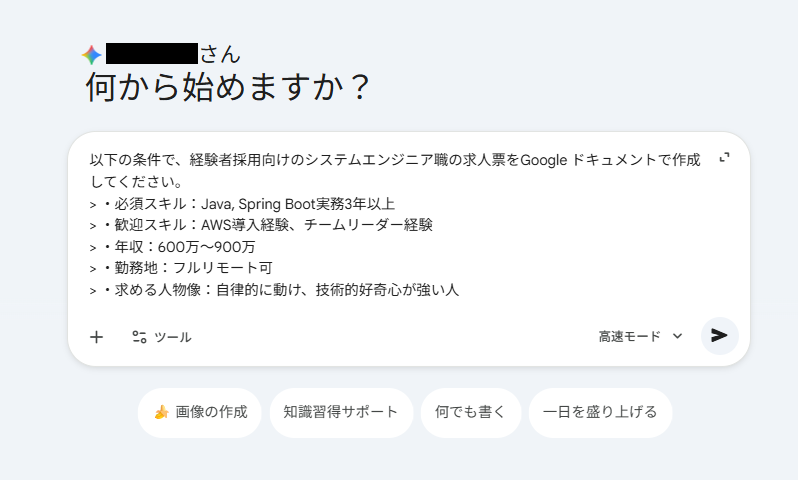Expand the prompt box to full screen

[726, 158]
